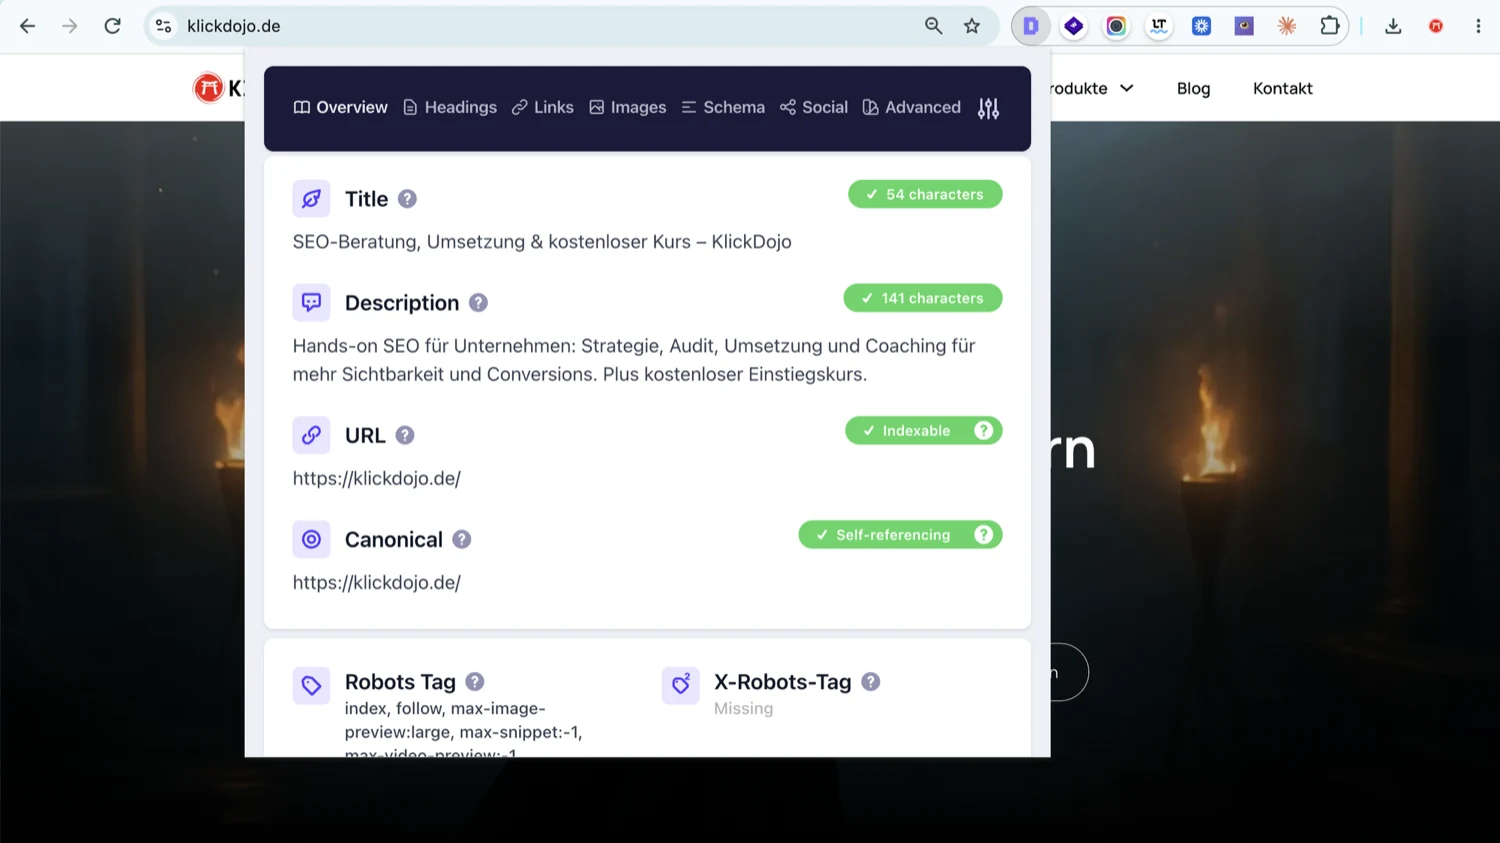Open the browser extensions puzzle icon
The image size is (1500, 843).
pyautogui.click(x=1329, y=26)
